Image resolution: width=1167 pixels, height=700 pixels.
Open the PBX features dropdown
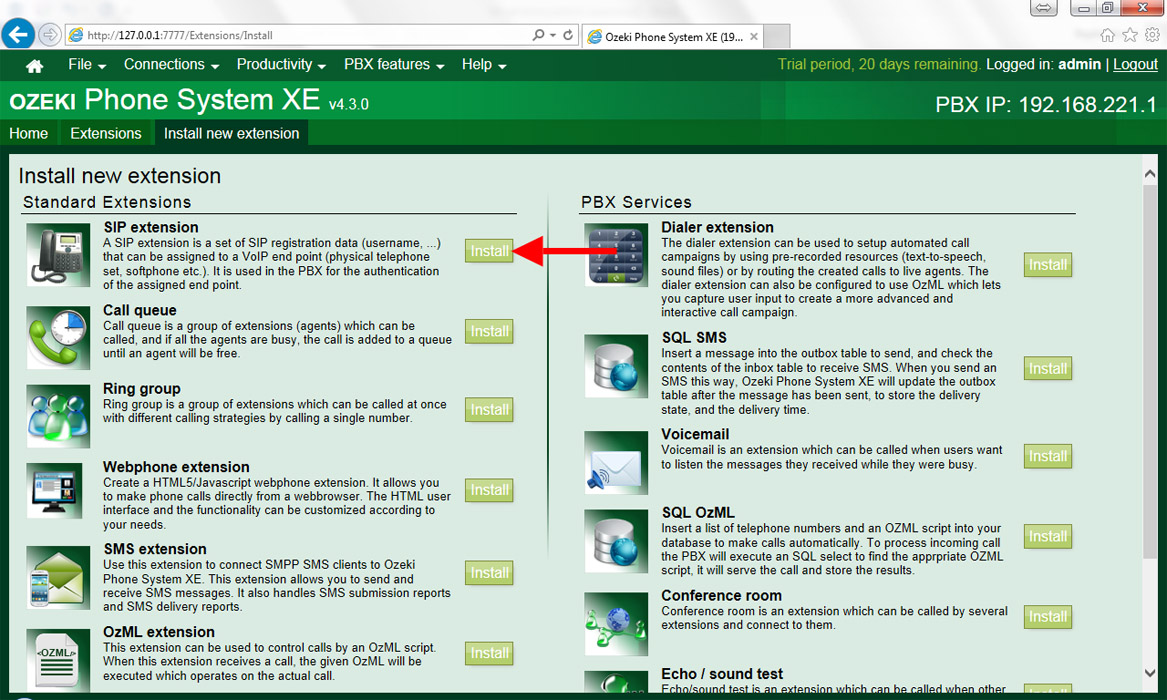point(393,65)
